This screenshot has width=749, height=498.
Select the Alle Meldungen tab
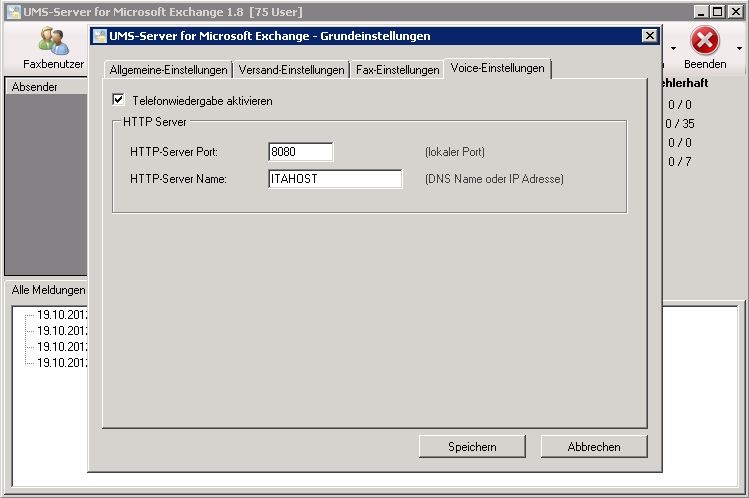48,290
